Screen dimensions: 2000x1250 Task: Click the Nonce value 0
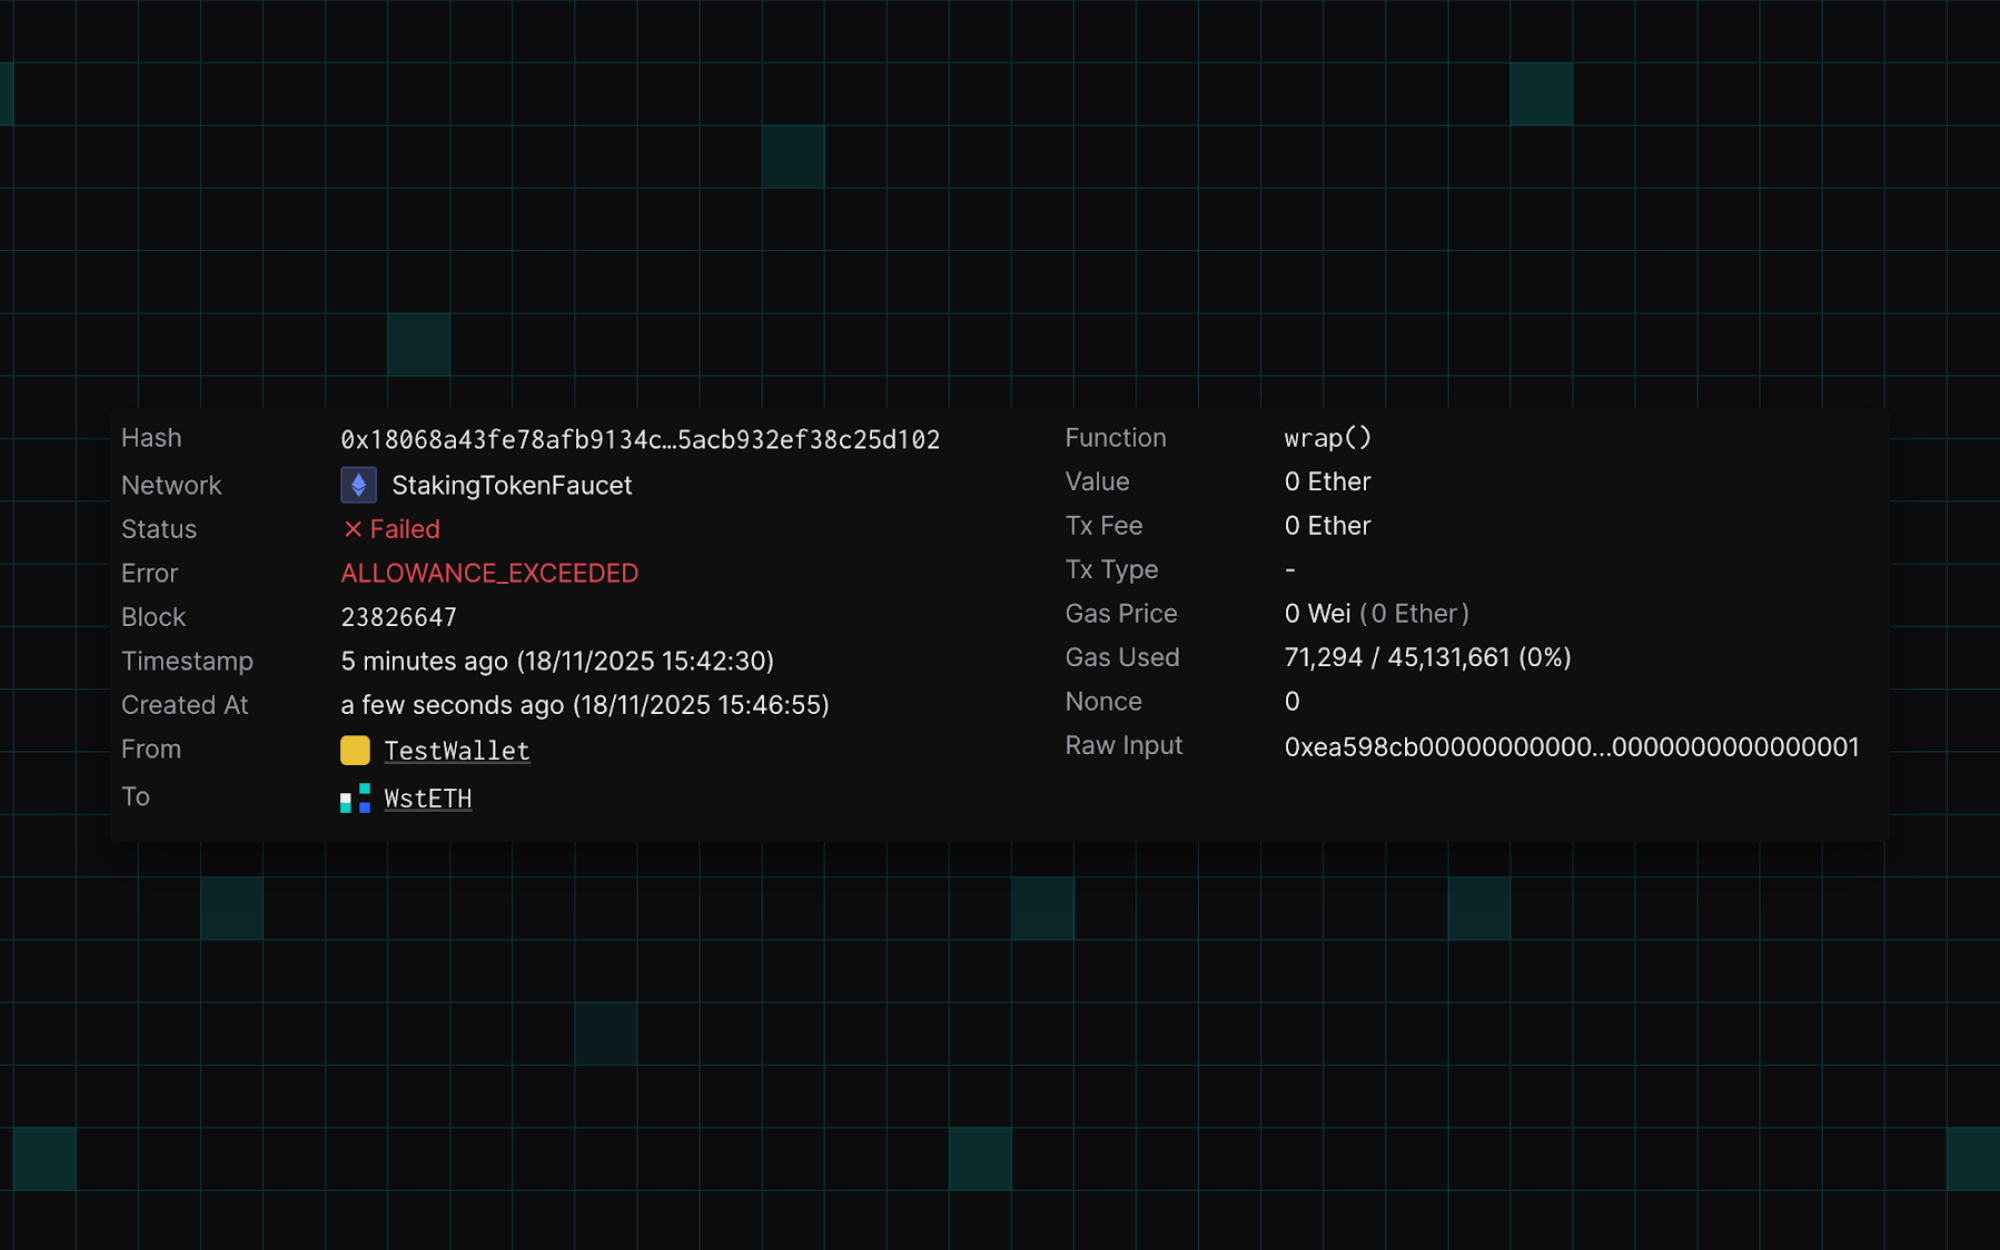tap(1292, 701)
